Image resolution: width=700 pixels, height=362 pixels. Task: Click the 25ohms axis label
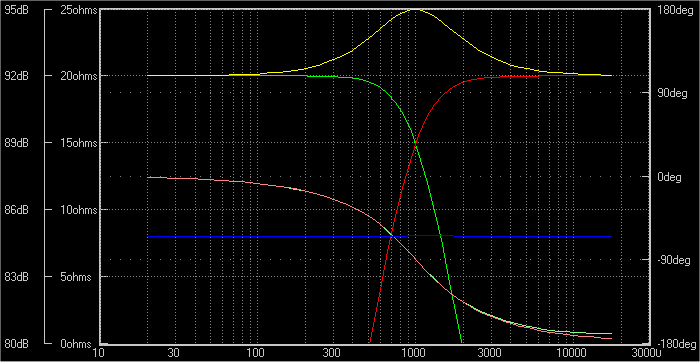[78, 10]
